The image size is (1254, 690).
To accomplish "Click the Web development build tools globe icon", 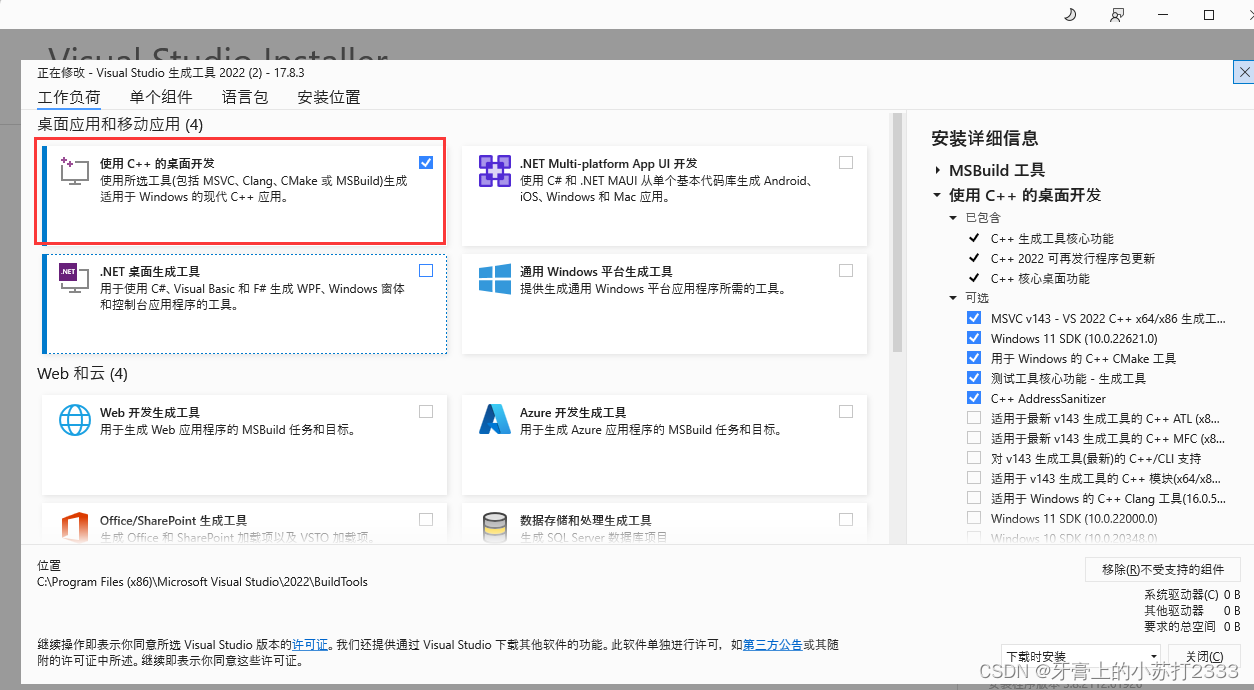I will tap(75, 420).
